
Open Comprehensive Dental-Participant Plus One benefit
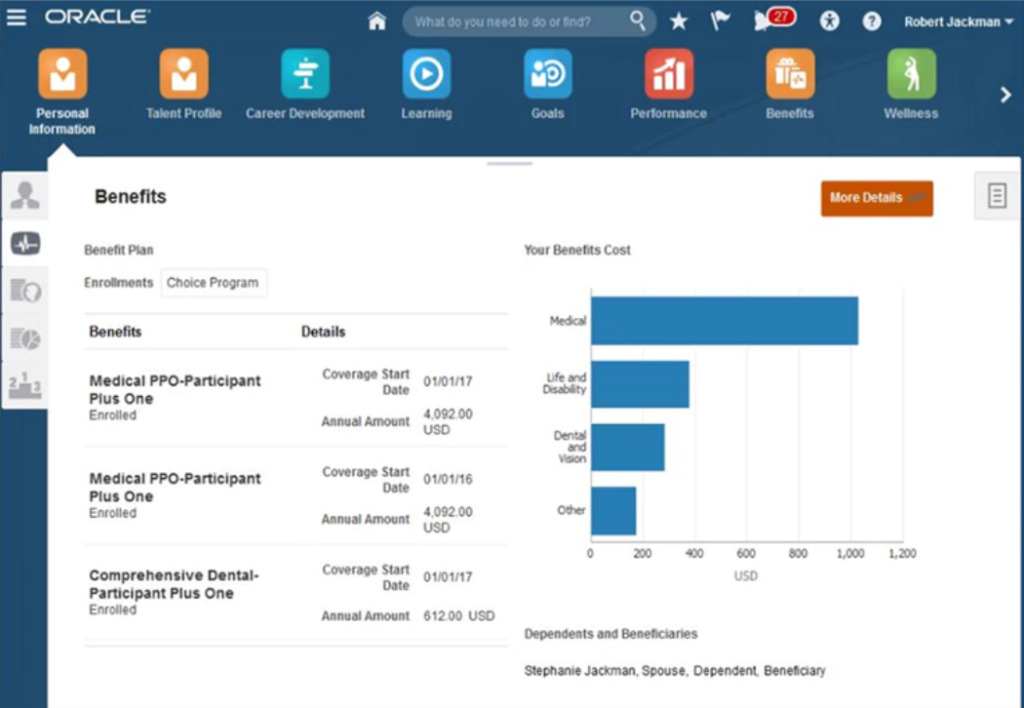pyautogui.click(x=173, y=584)
